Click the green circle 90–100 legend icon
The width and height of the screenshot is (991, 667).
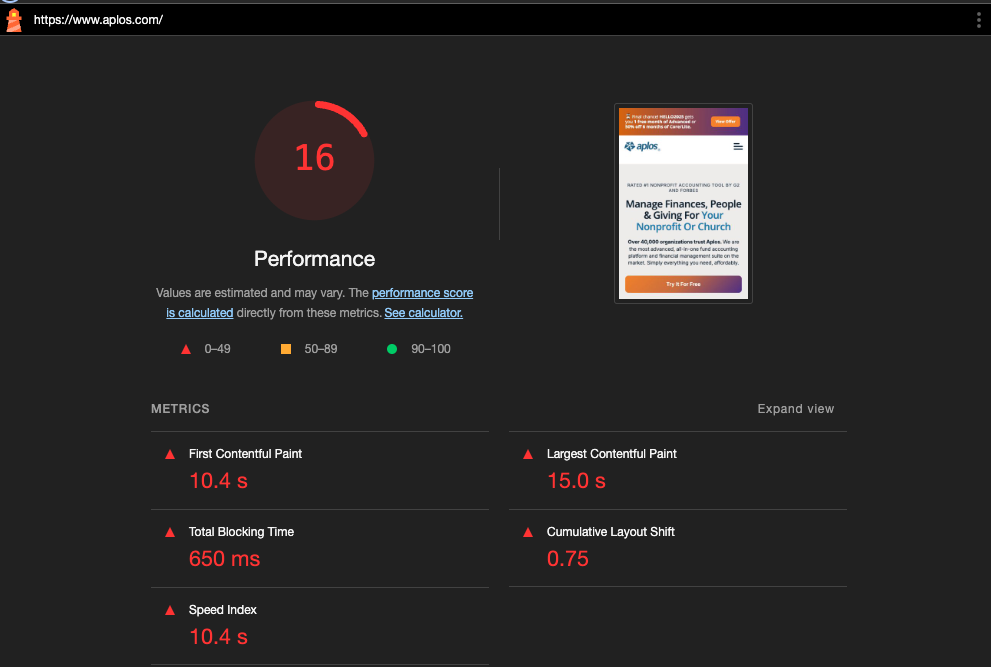tap(392, 349)
